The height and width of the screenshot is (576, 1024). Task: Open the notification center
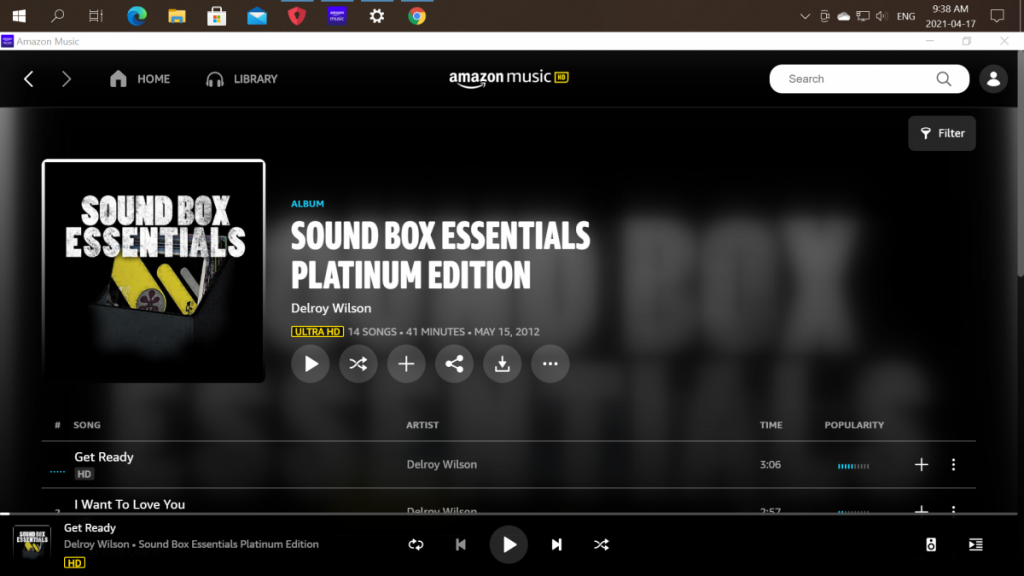997,16
